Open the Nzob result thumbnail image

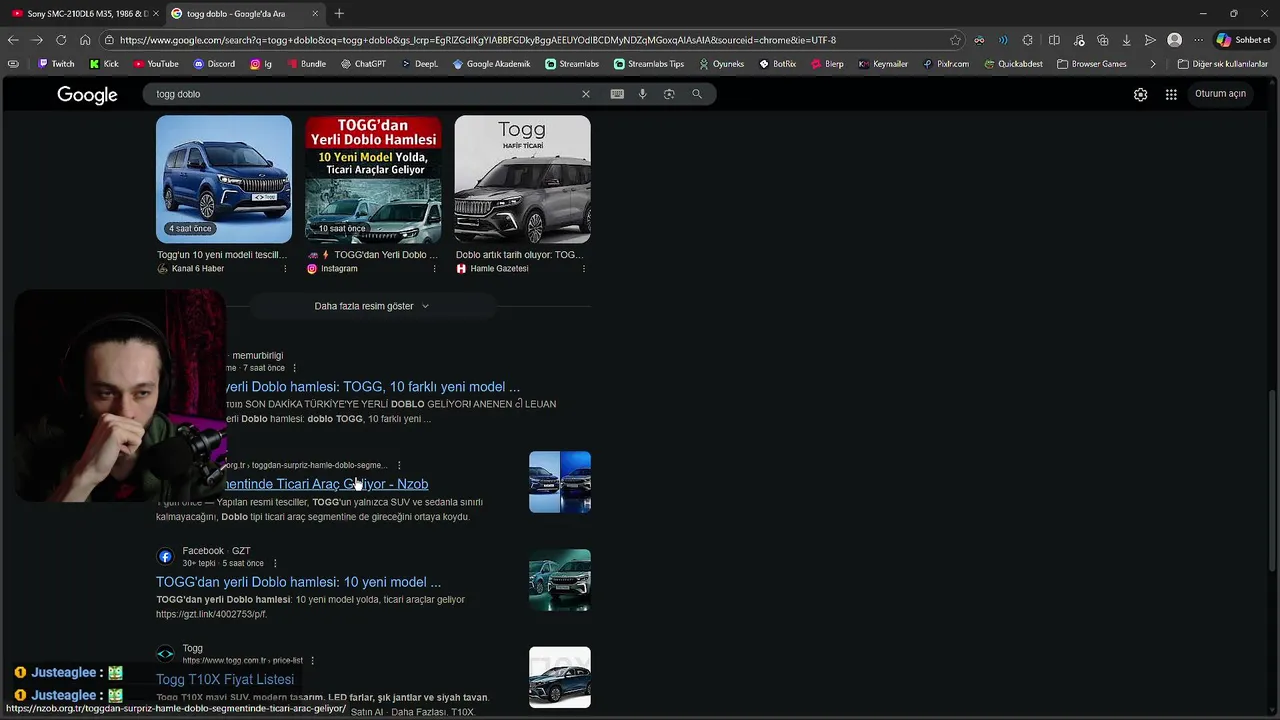click(x=560, y=482)
